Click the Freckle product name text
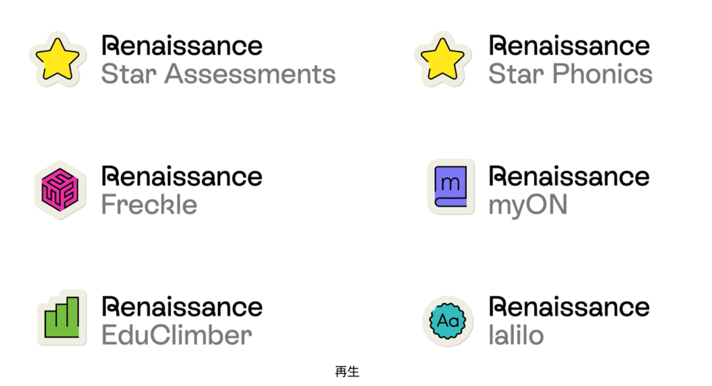The width and height of the screenshot is (712, 386). [149, 205]
